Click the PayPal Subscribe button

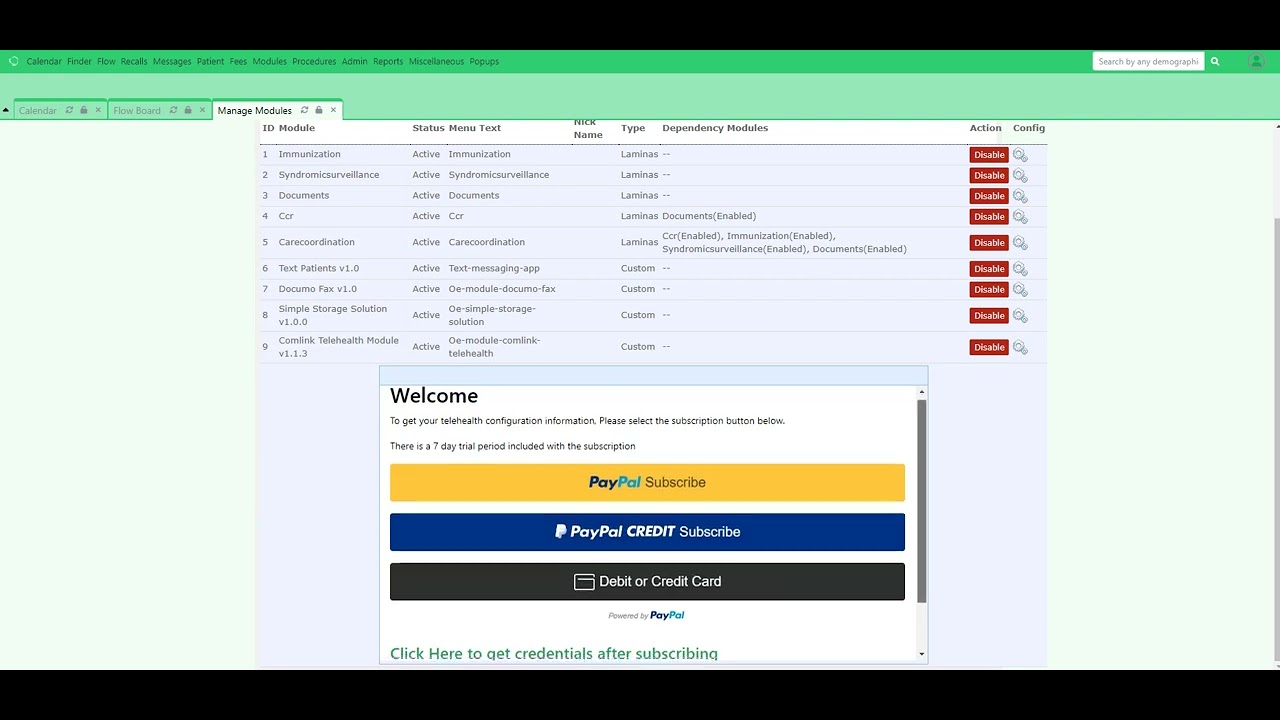[647, 482]
